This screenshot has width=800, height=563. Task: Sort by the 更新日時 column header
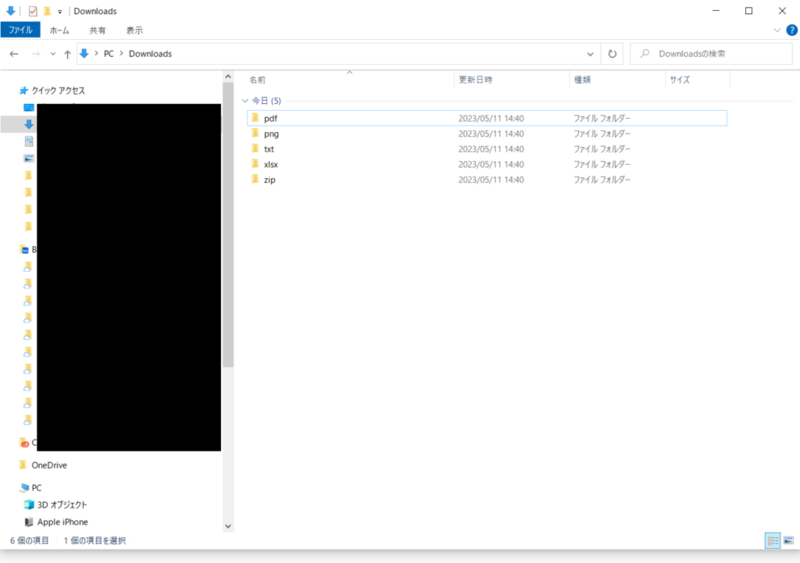tap(475, 80)
